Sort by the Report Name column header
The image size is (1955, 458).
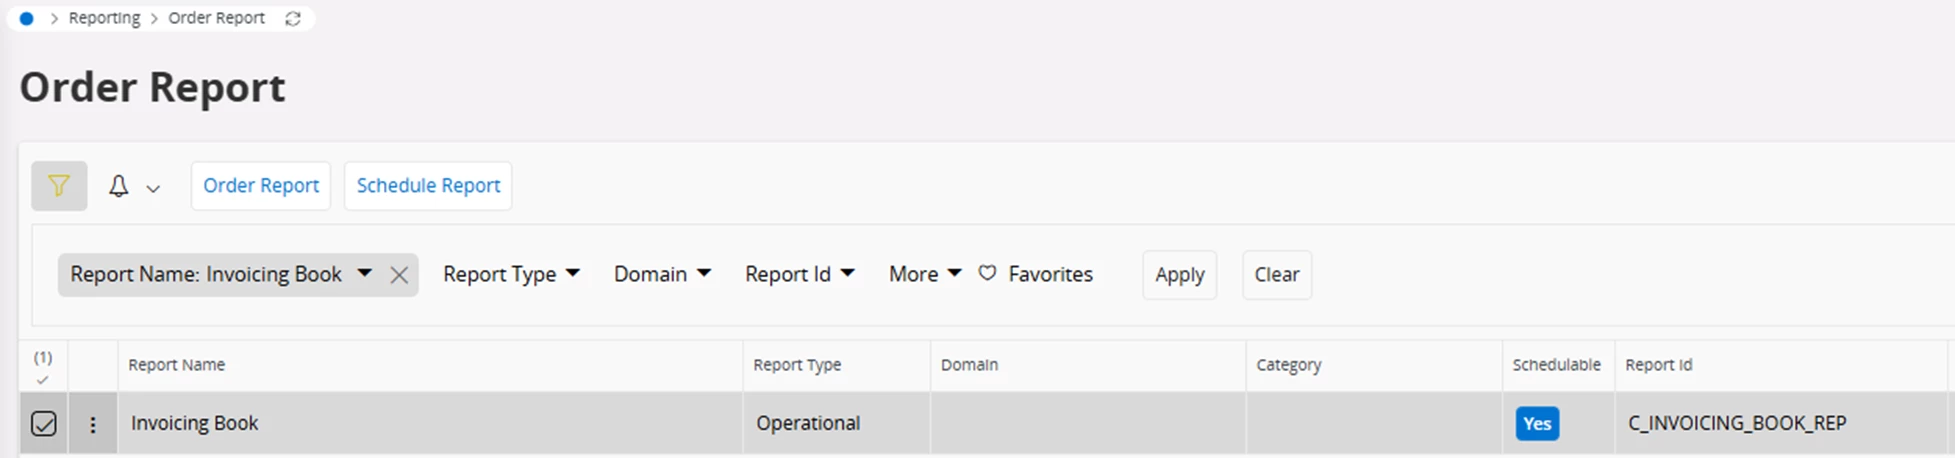coord(177,365)
